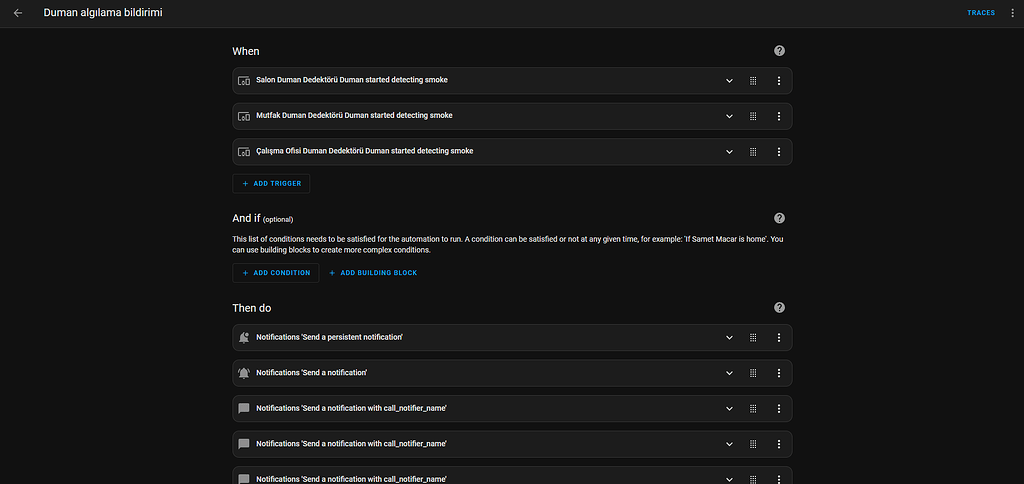Open the top-right overflow menu

[x=1012, y=13]
